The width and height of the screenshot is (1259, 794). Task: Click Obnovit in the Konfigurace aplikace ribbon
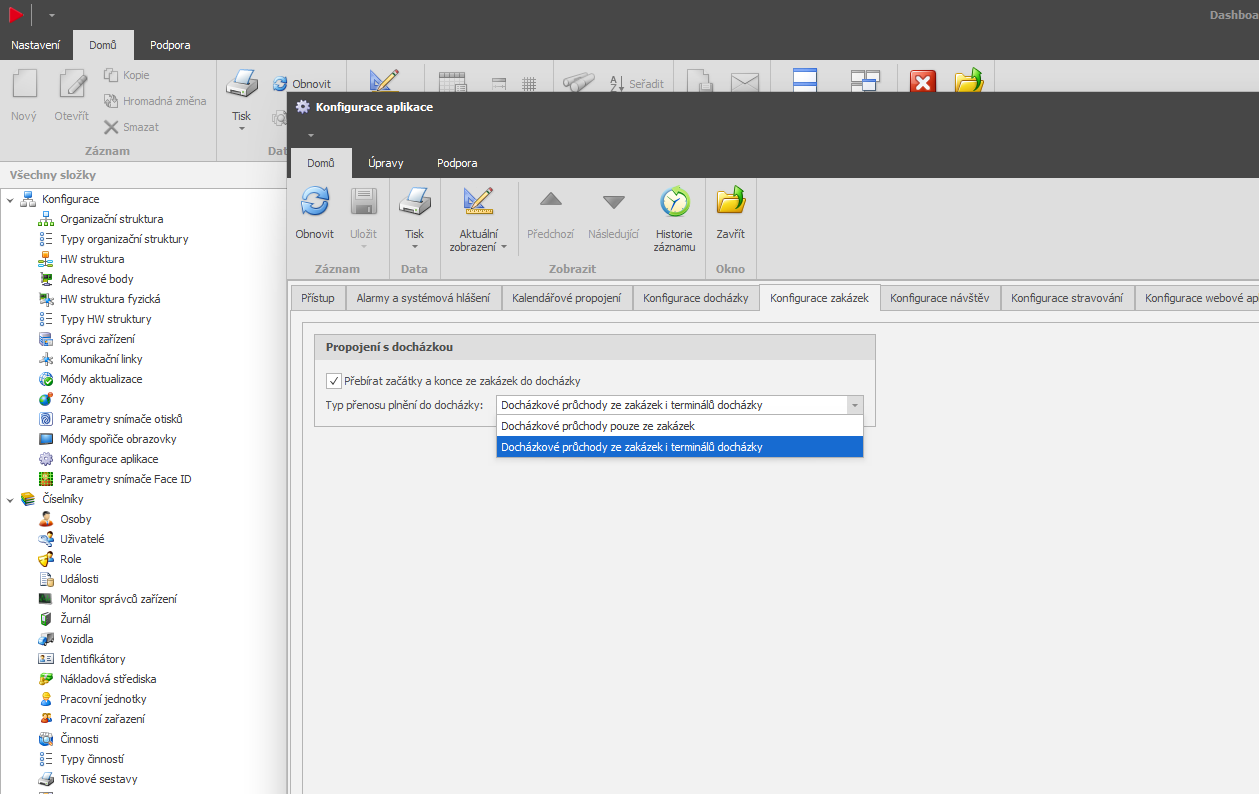pyautogui.click(x=314, y=214)
